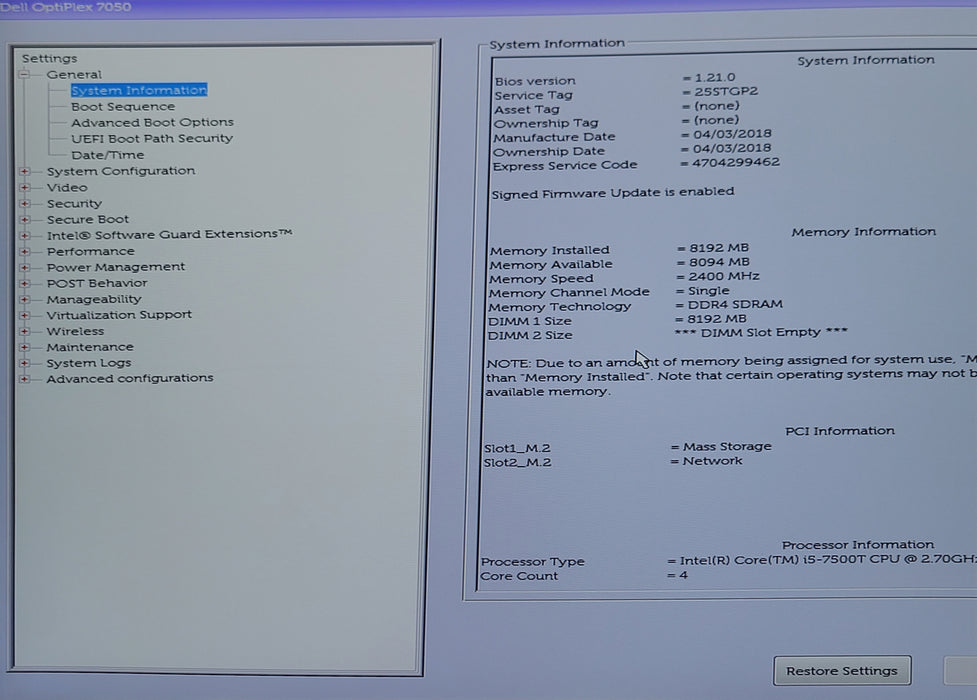Expand the Advanced configurations node
Screen dimensions: 977x700
[24, 379]
